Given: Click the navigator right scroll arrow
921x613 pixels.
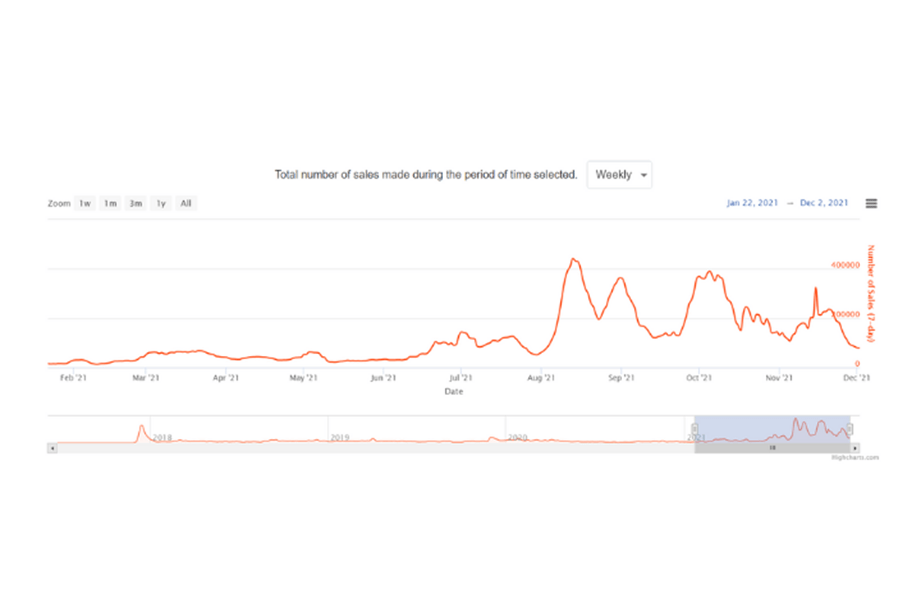Looking at the screenshot, I should pos(855,448).
